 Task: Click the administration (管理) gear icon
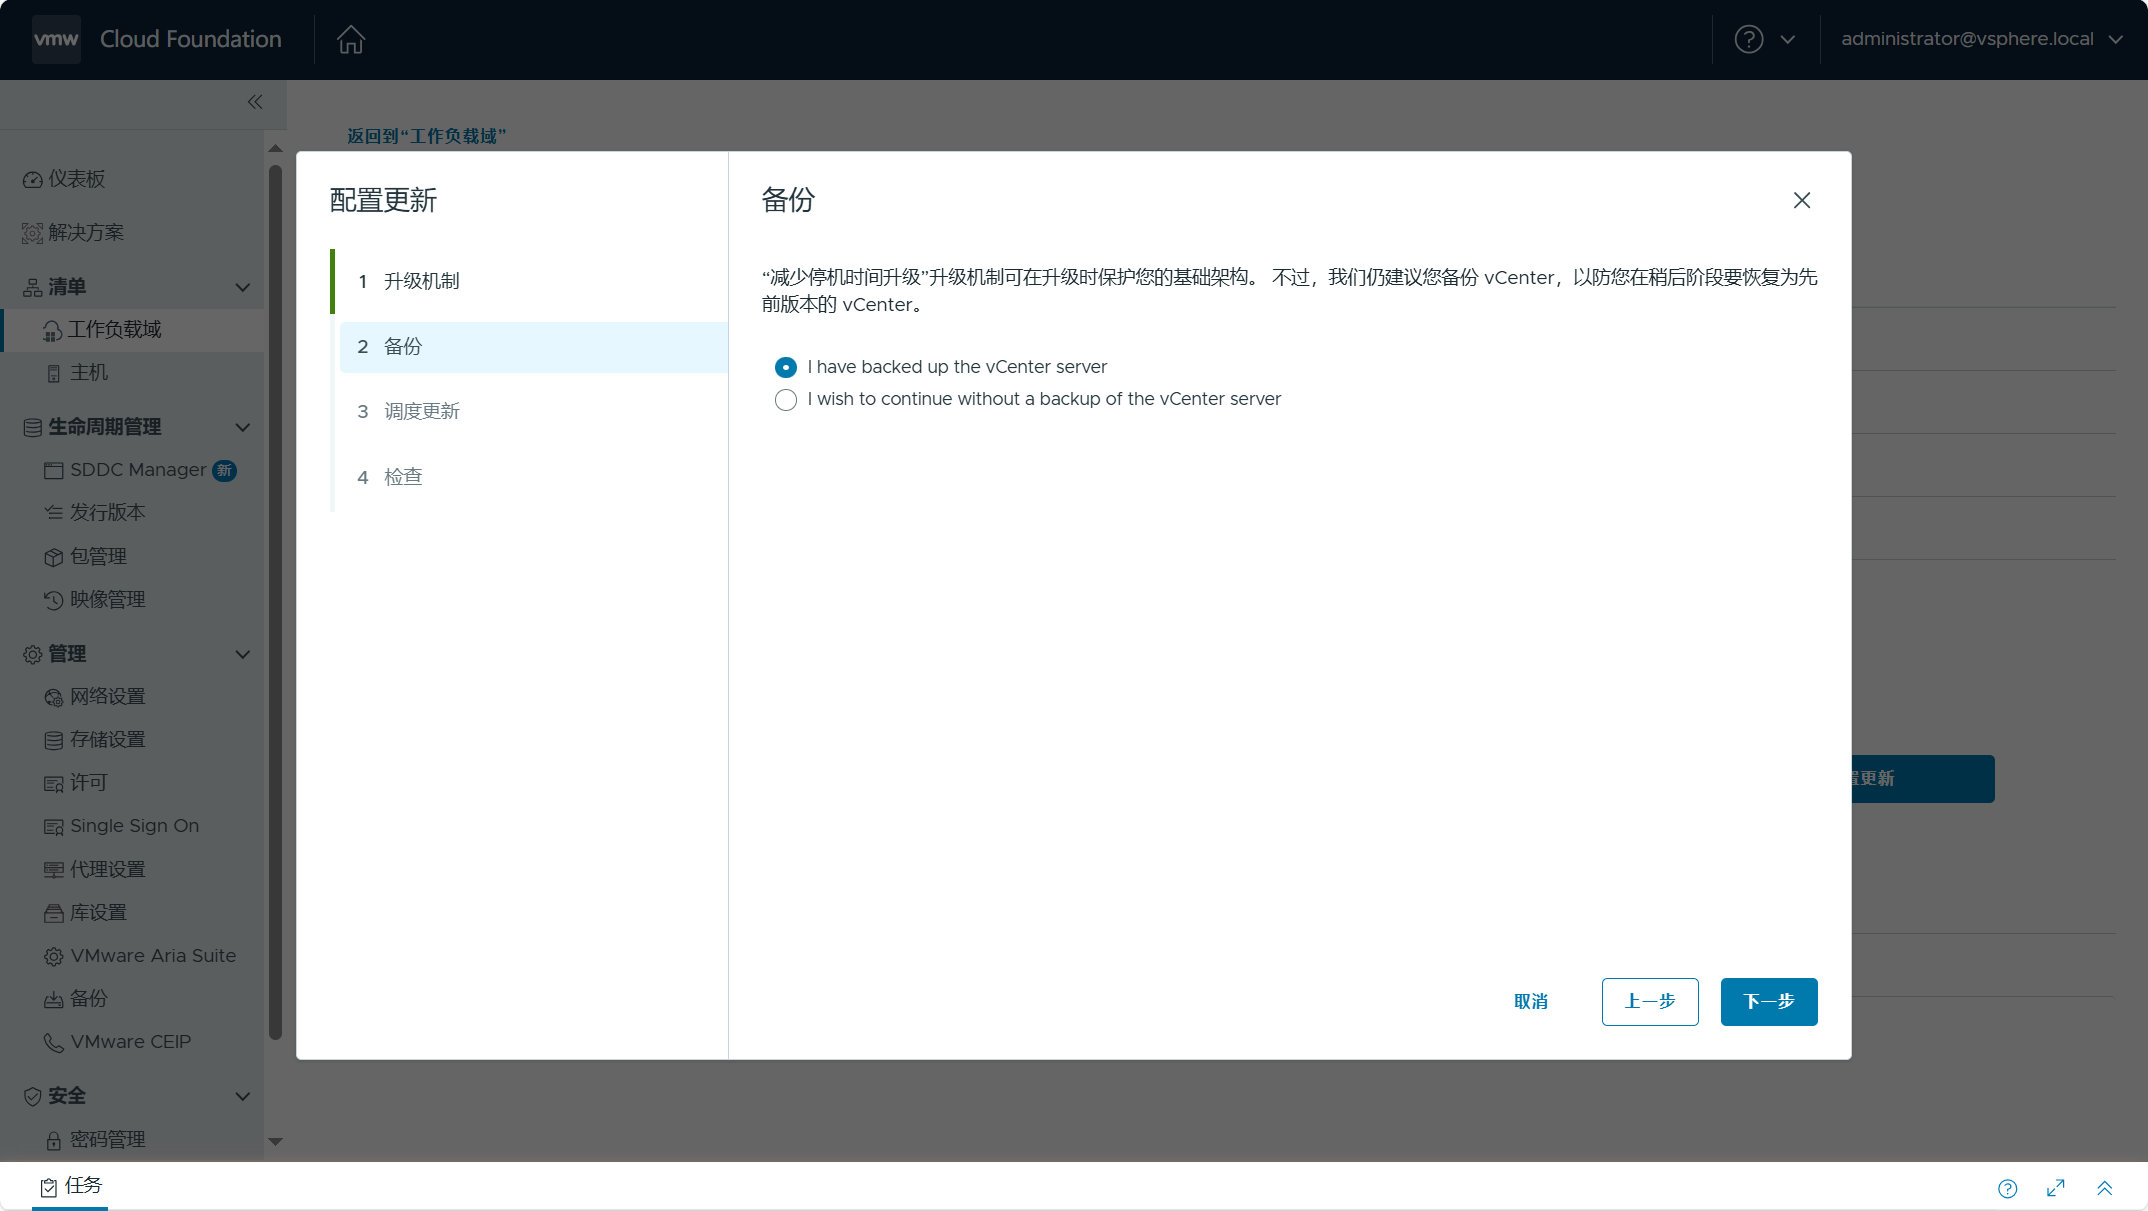coord(32,655)
